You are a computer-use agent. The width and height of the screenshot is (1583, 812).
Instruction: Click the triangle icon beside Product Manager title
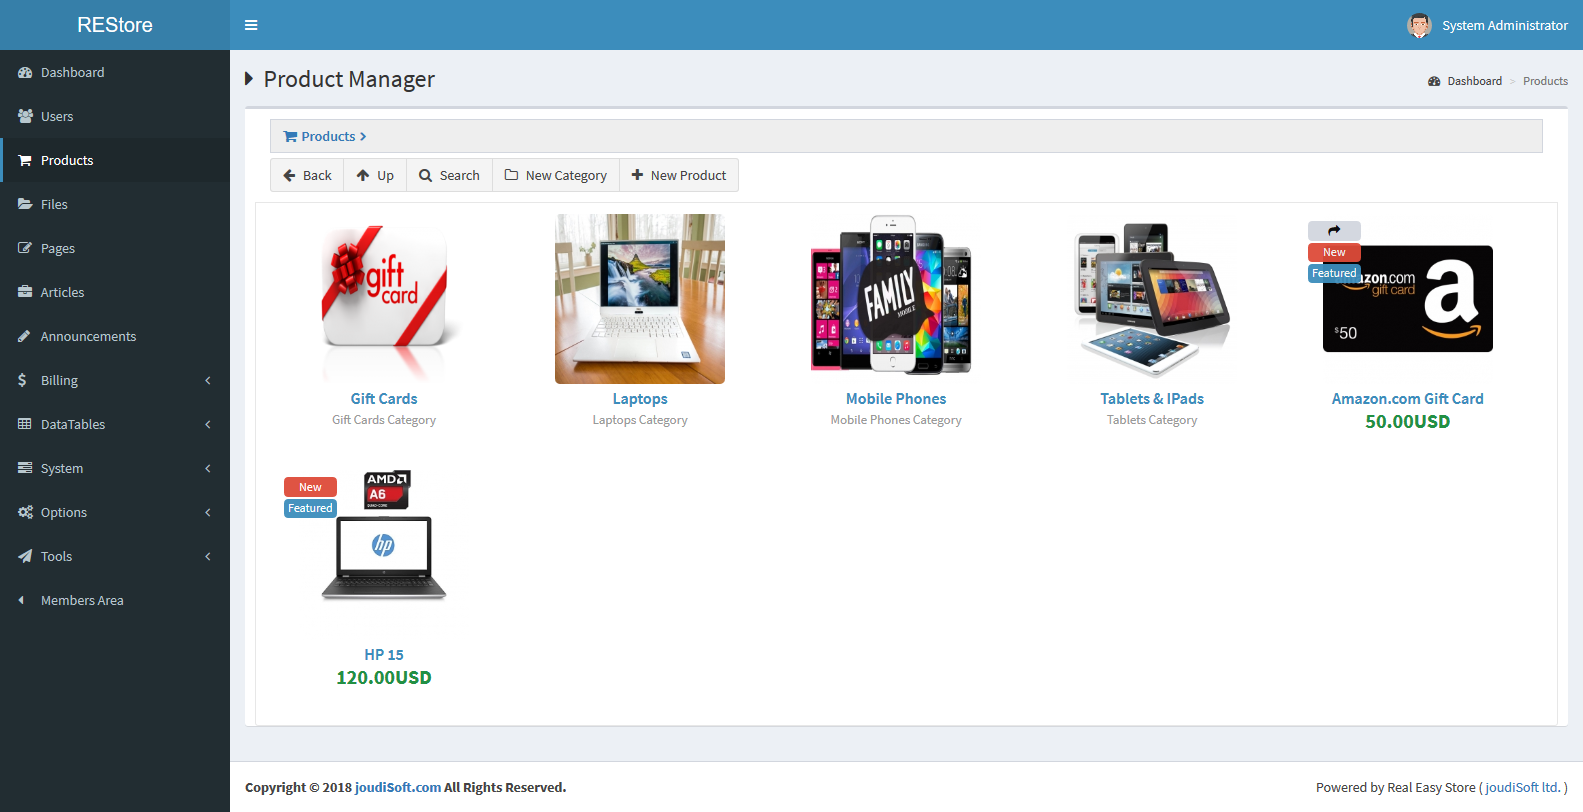(249, 79)
